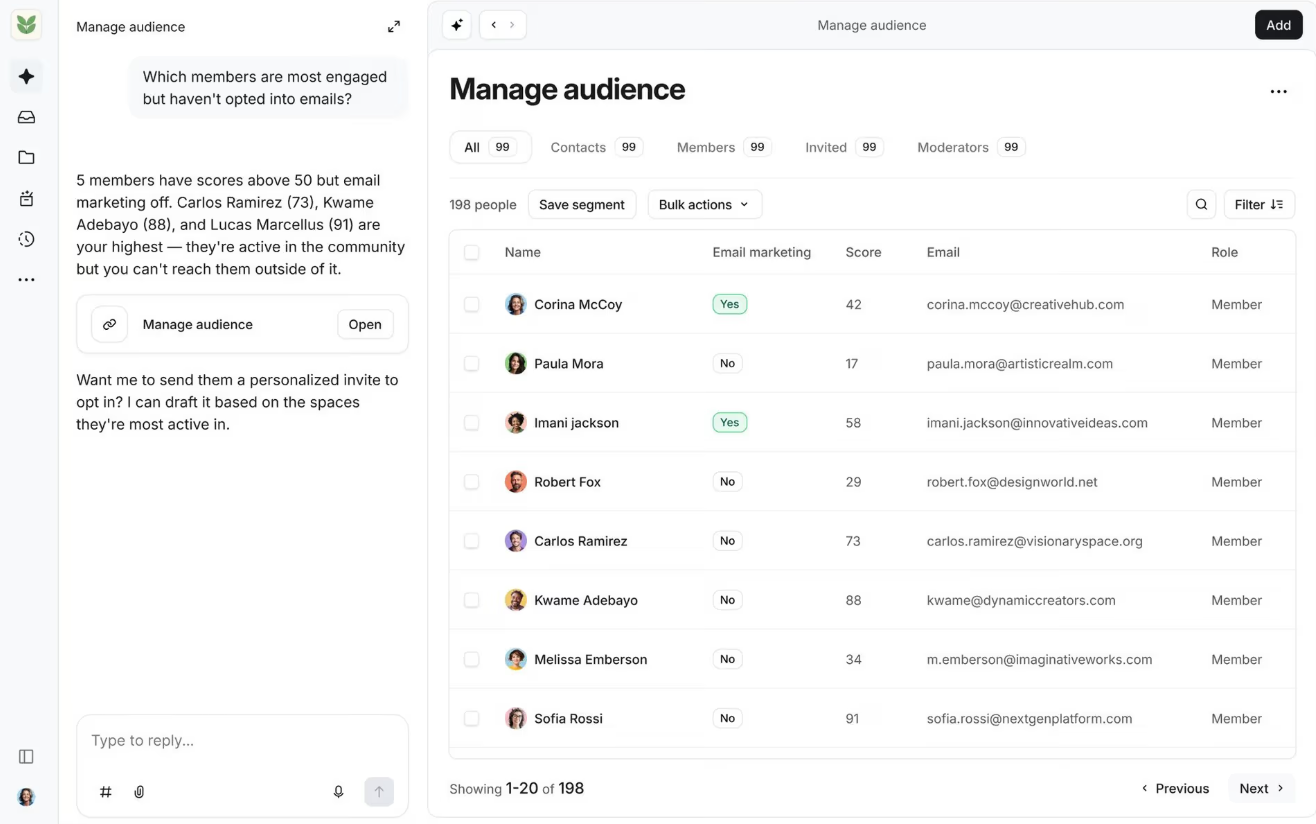Select the checkbox for Kwame Adebayo
The image size is (1316, 824).
pyautogui.click(x=472, y=600)
